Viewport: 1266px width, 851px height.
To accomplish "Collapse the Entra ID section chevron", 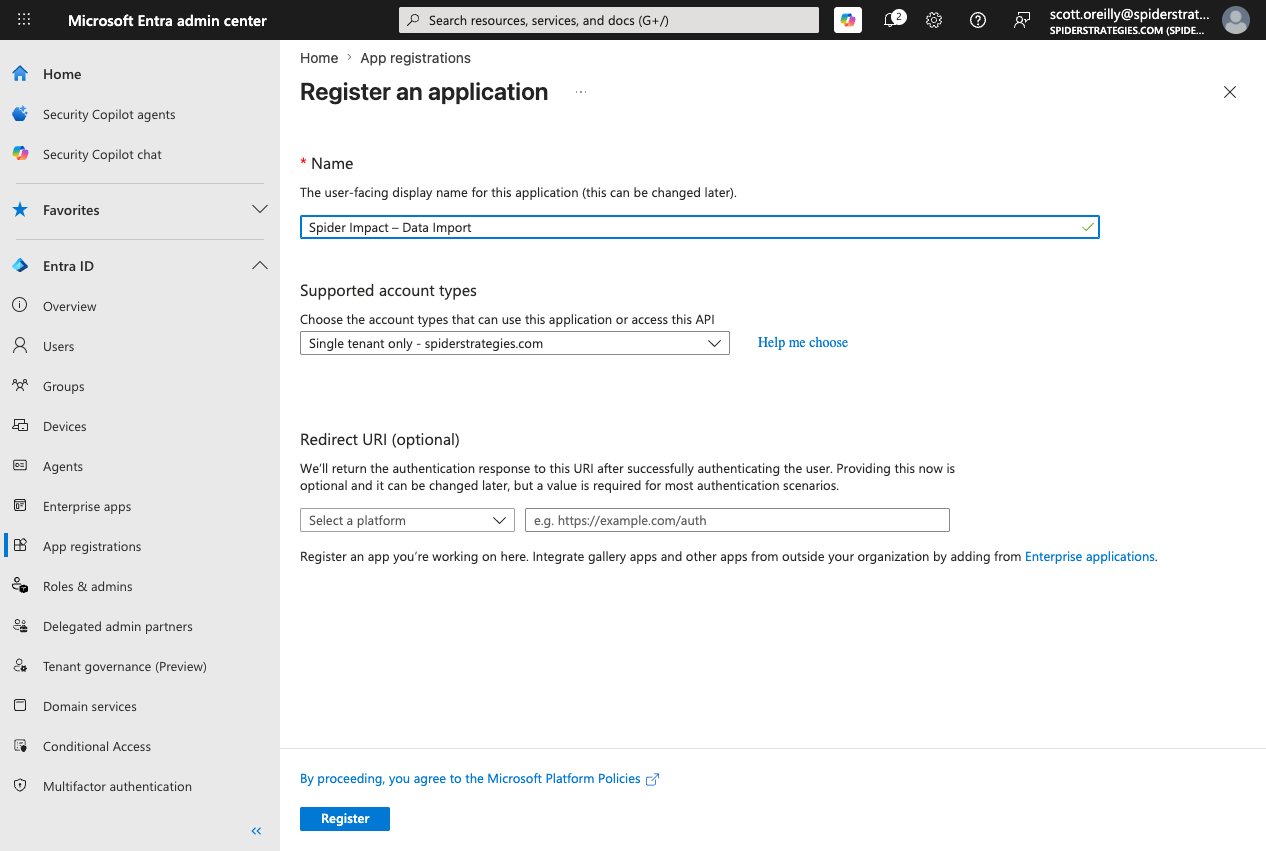I will (260, 266).
